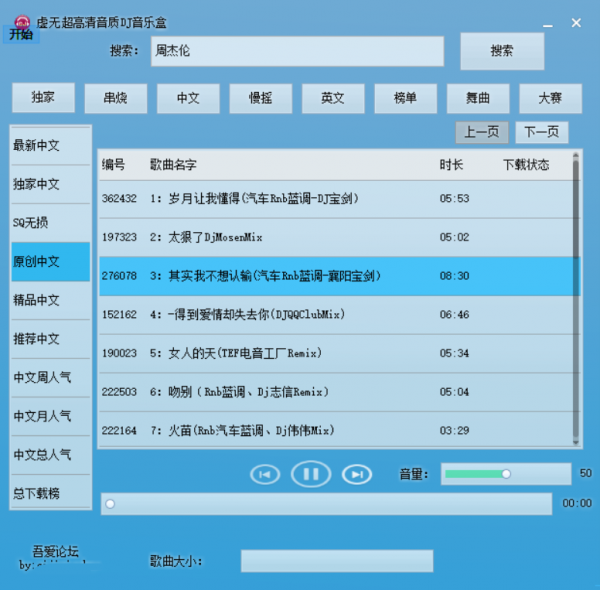Click the previous track playback icon
600x590 pixels.
point(265,474)
